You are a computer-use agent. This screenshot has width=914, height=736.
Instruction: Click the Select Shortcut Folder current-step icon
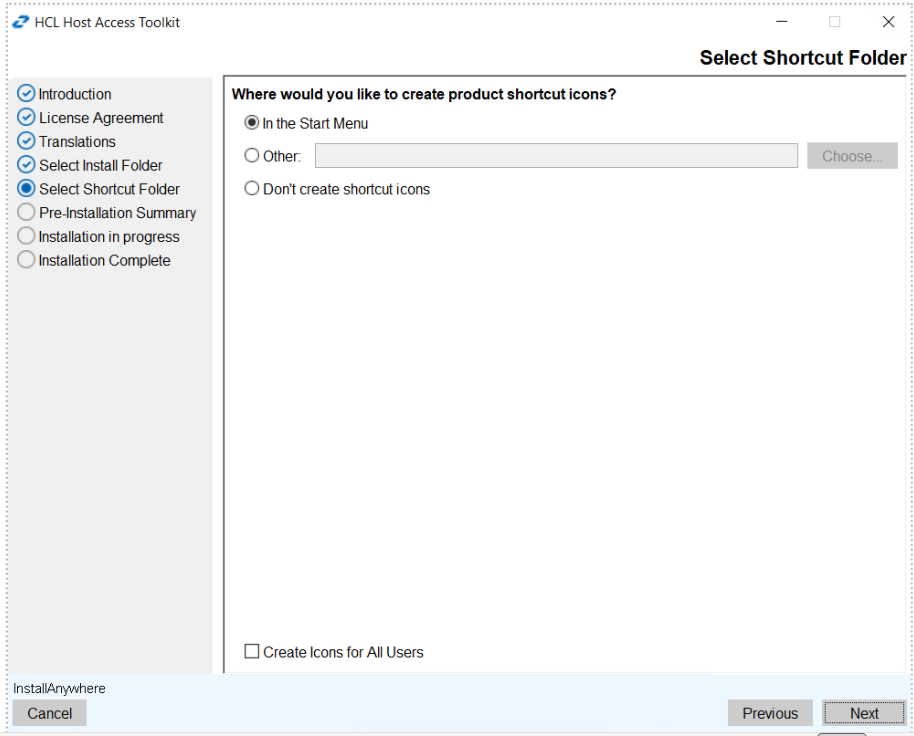click(27, 189)
